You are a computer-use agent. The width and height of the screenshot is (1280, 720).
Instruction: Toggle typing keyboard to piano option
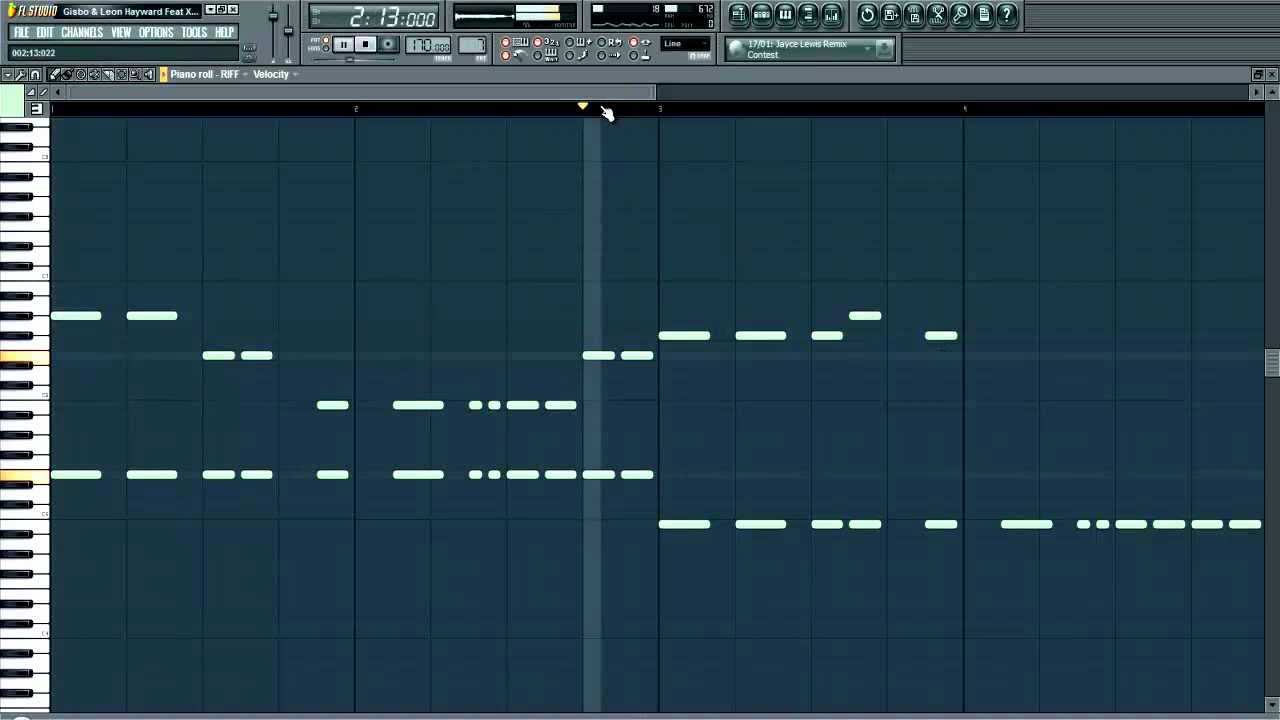click(512, 42)
